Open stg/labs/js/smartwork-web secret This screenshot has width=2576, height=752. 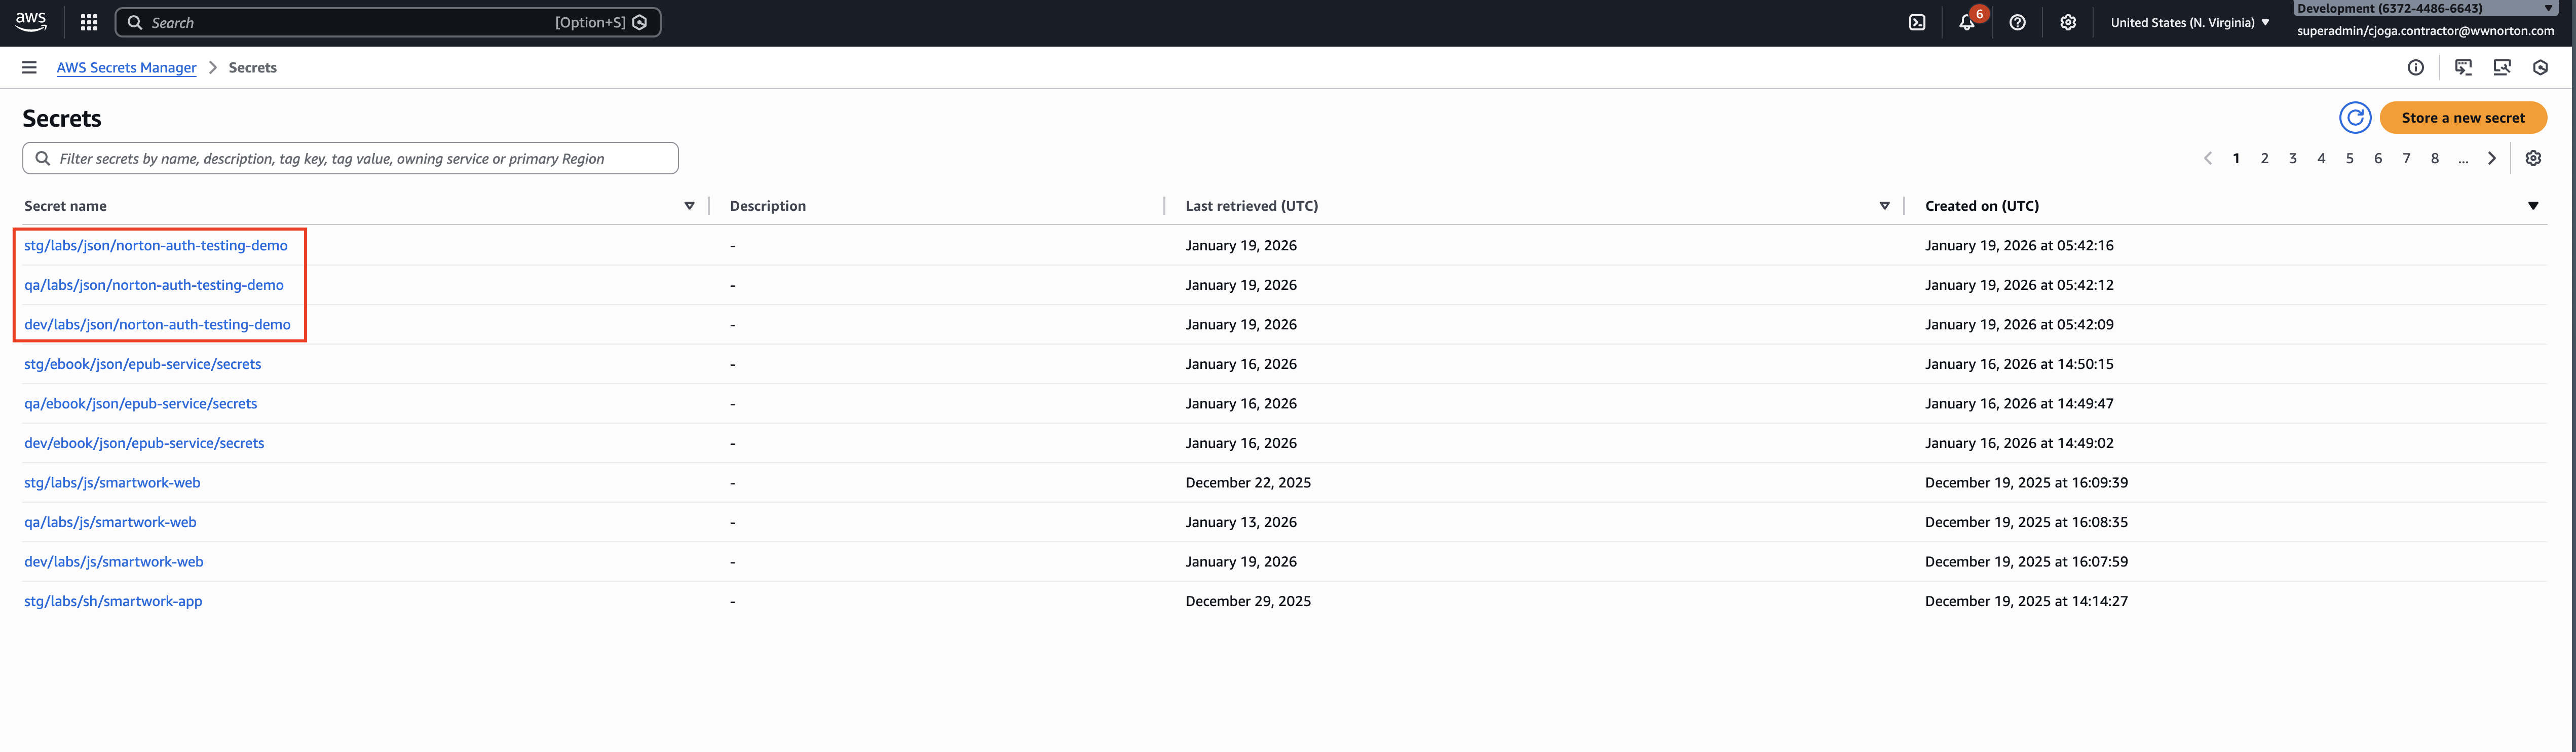click(x=112, y=482)
